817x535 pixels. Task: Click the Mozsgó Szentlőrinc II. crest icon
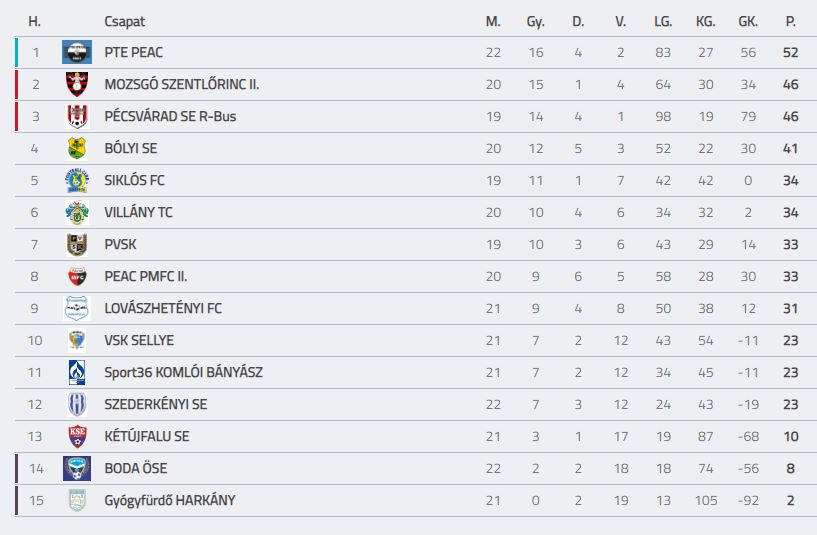tap(77, 84)
